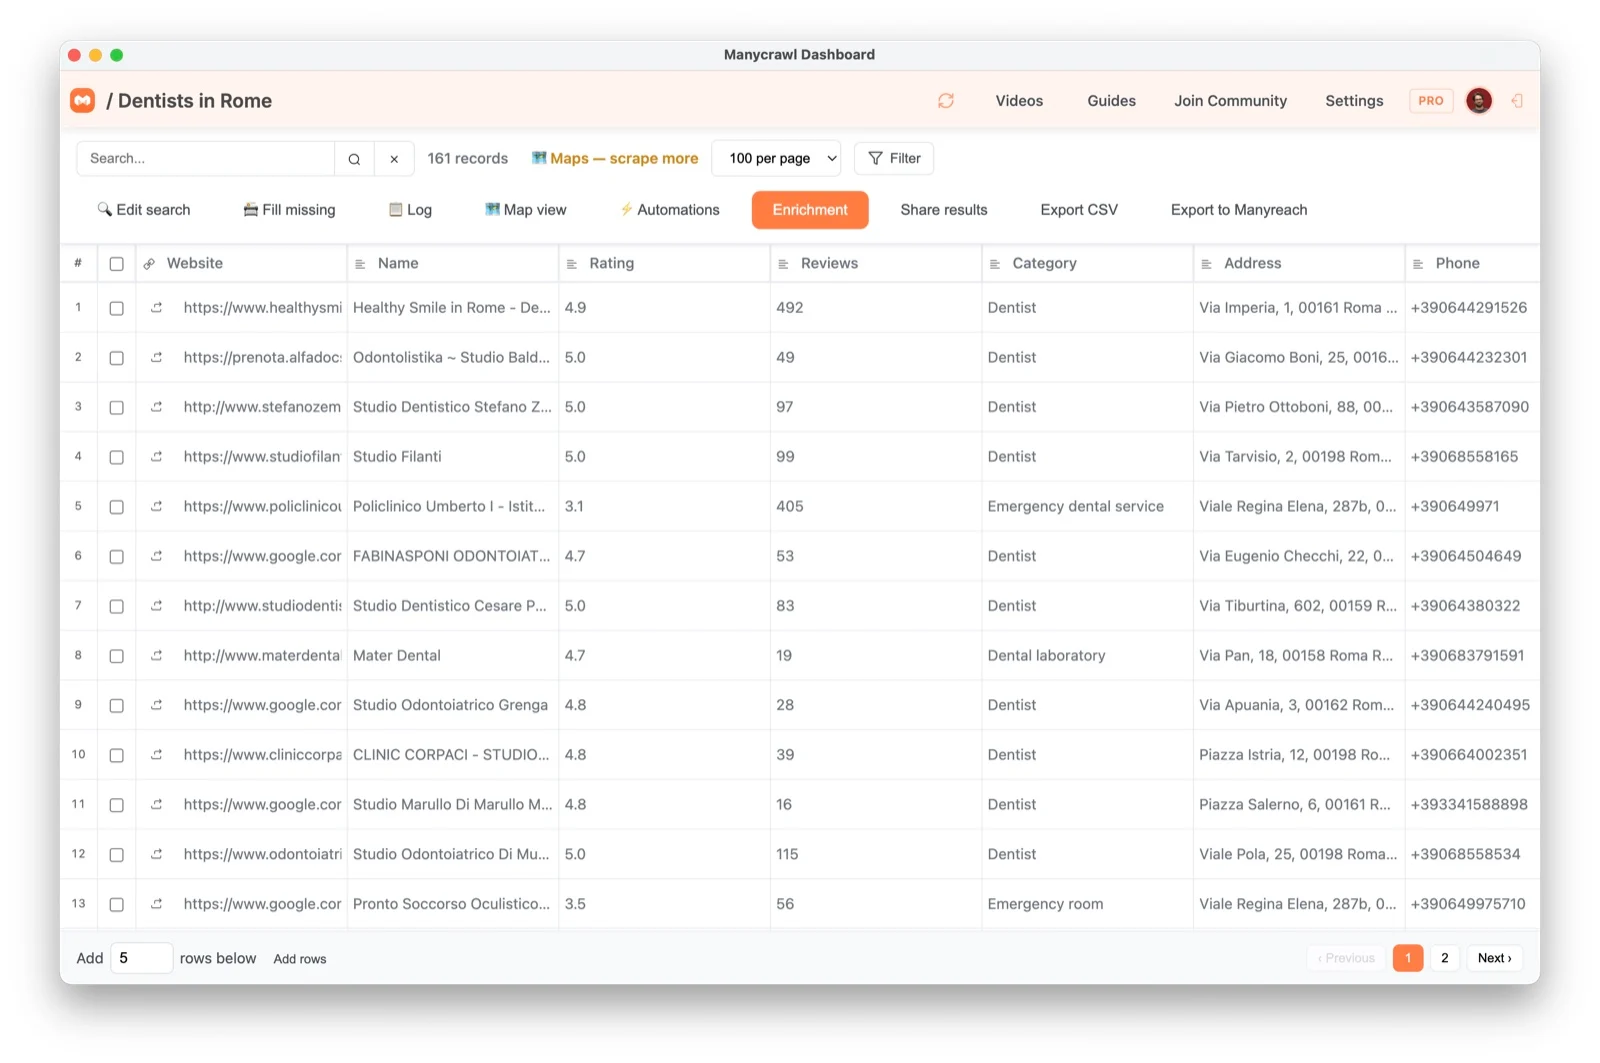Open Automations
Image resolution: width=1600 pixels, height=1063 pixels.
[x=669, y=210]
